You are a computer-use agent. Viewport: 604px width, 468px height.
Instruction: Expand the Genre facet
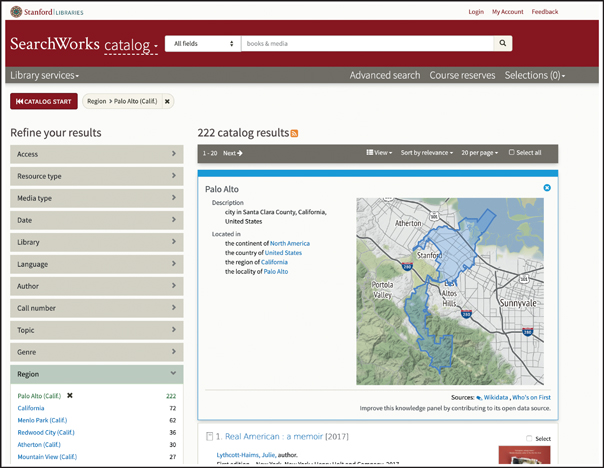(97, 352)
